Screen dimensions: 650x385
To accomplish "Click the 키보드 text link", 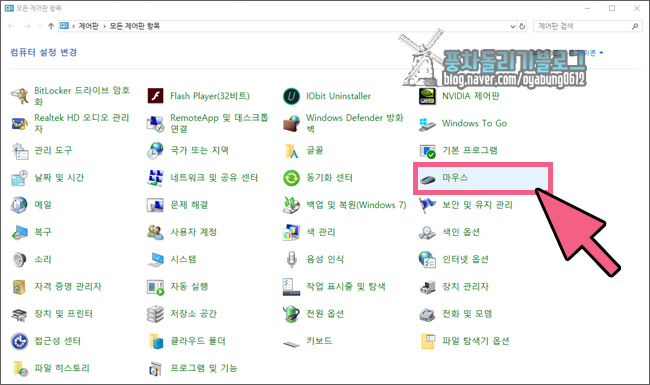I will pyautogui.click(x=319, y=341).
